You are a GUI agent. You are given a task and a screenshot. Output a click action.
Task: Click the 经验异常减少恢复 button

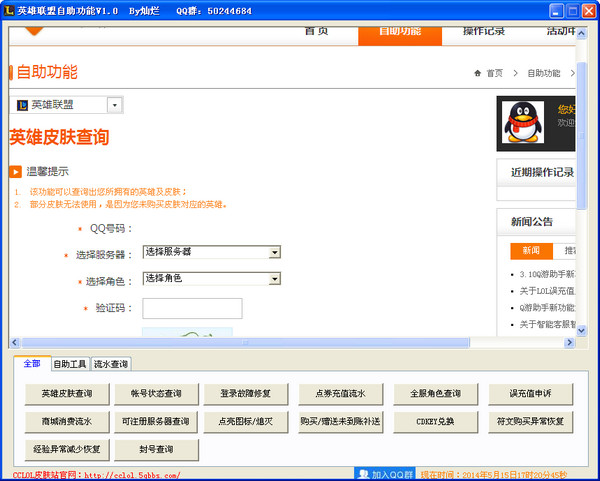(67, 450)
